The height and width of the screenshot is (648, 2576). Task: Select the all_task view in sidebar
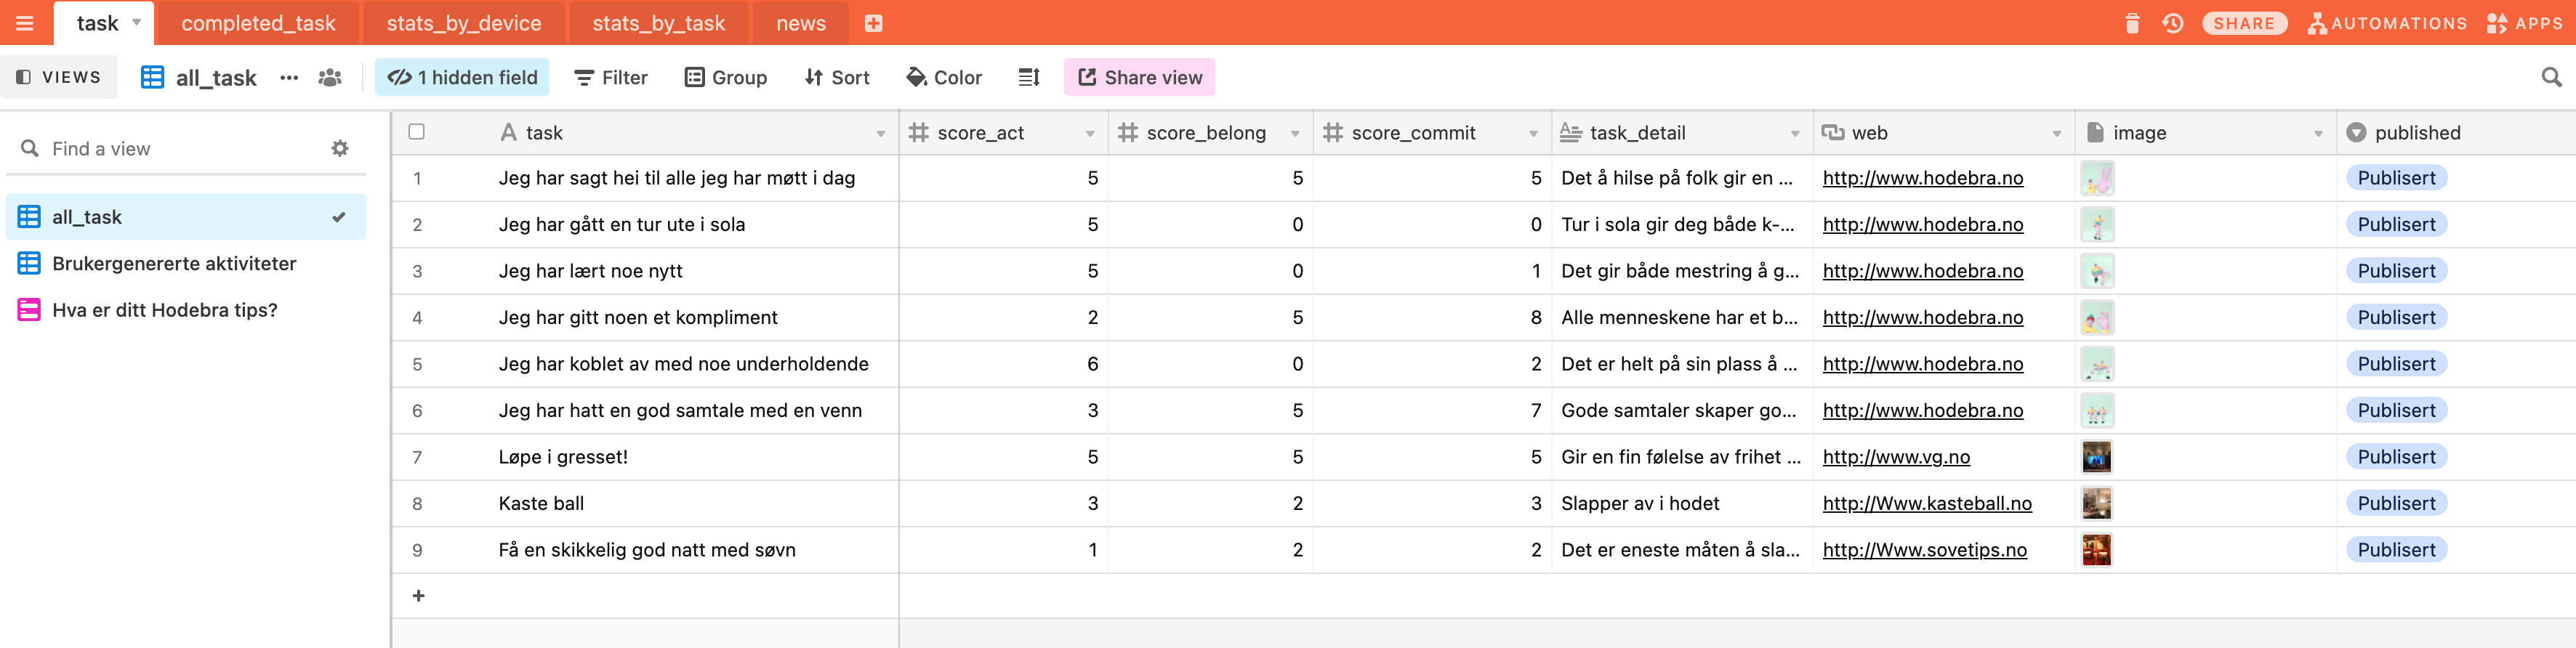tap(186, 217)
